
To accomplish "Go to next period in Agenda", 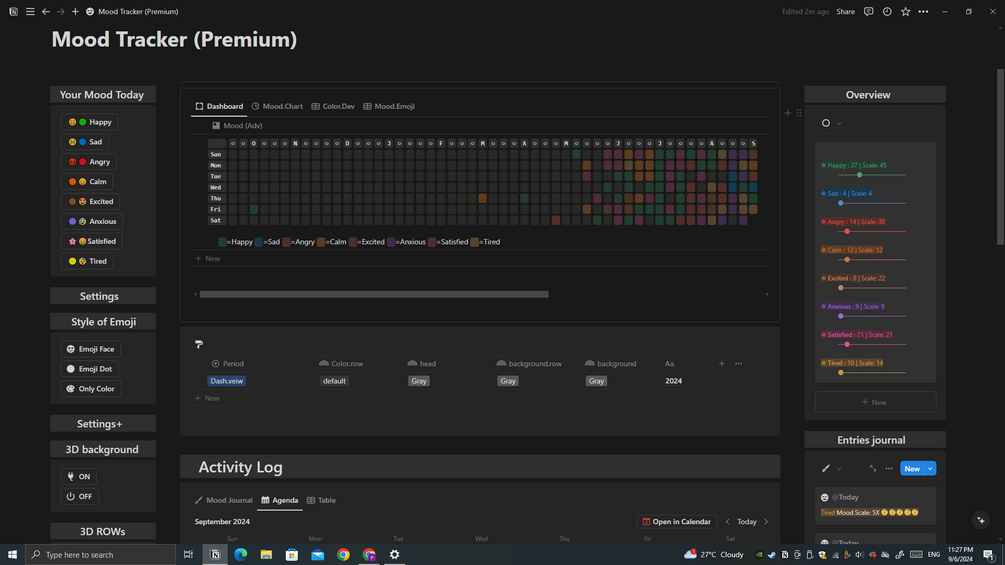I will click(766, 521).
